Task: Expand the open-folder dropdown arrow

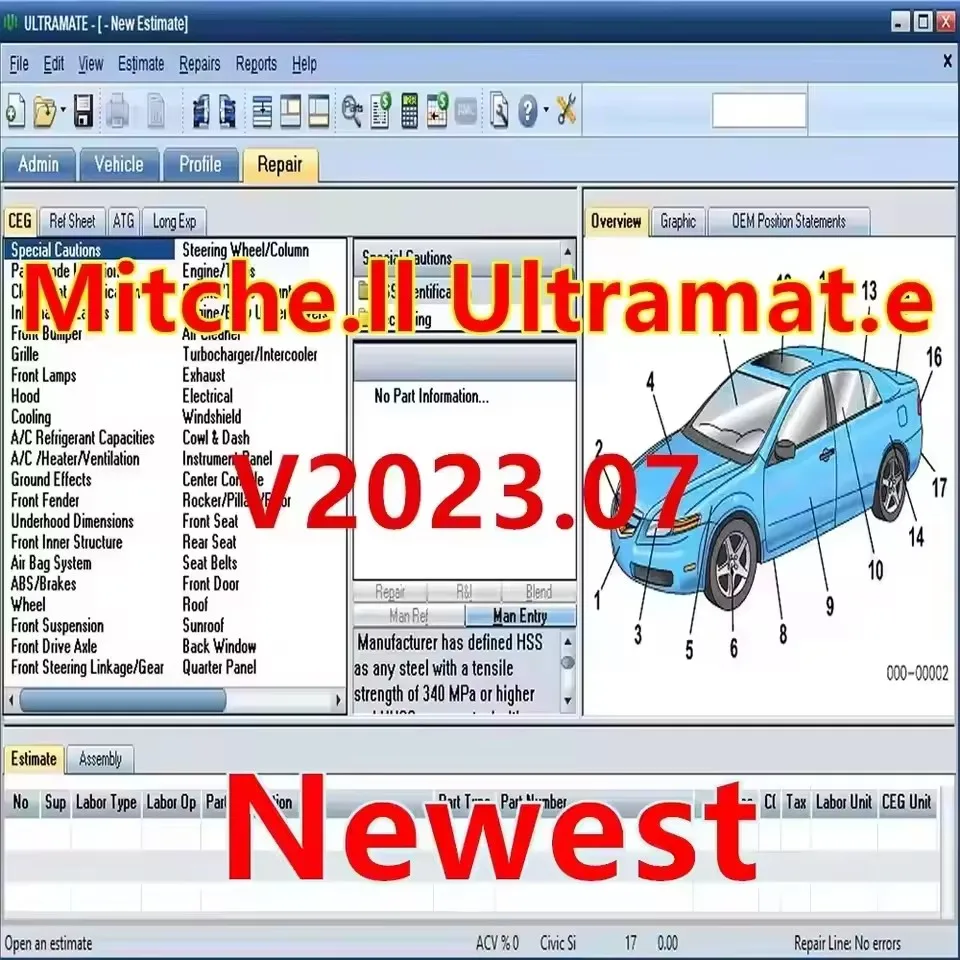Action: click(62, 111)
